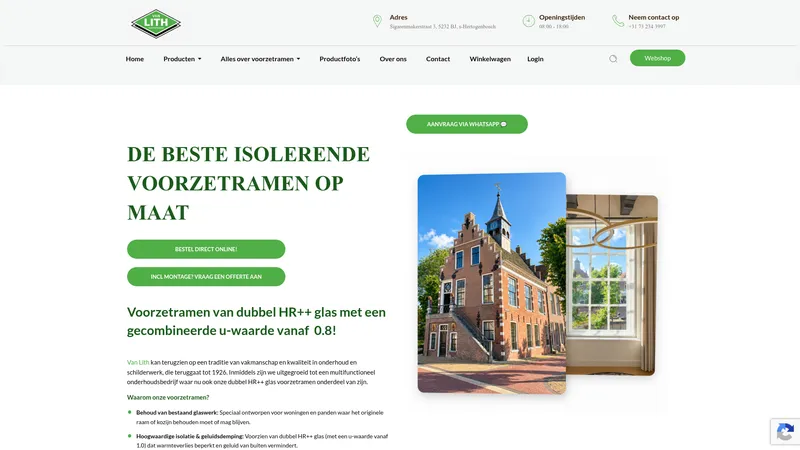
Task: Click the reCAPTCHA badge
Action: click(x=785, y=432)
